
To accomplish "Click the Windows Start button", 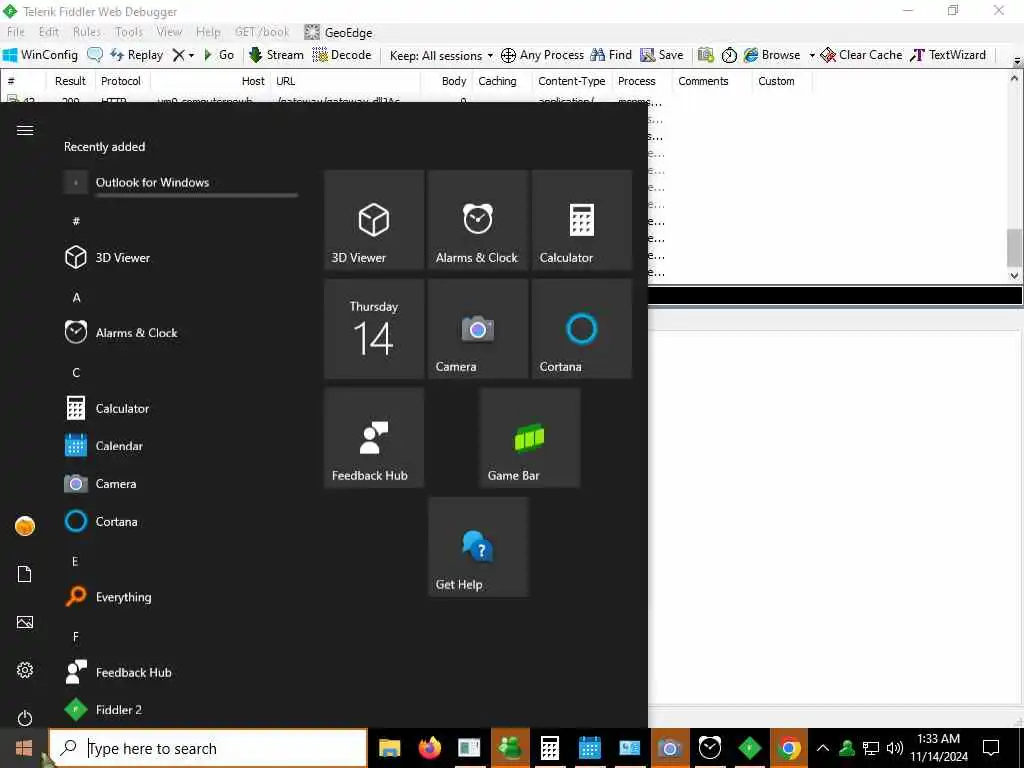I will (24, 748).
